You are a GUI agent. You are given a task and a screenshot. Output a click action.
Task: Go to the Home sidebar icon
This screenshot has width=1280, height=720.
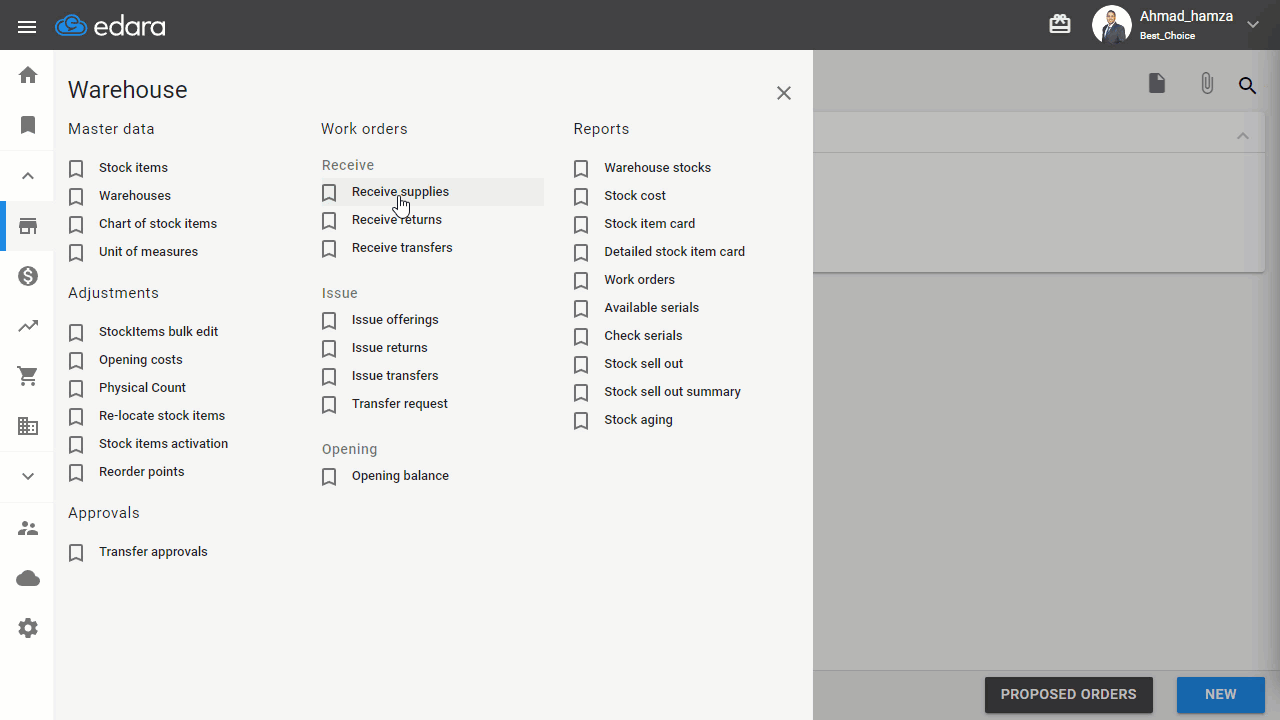28,75
